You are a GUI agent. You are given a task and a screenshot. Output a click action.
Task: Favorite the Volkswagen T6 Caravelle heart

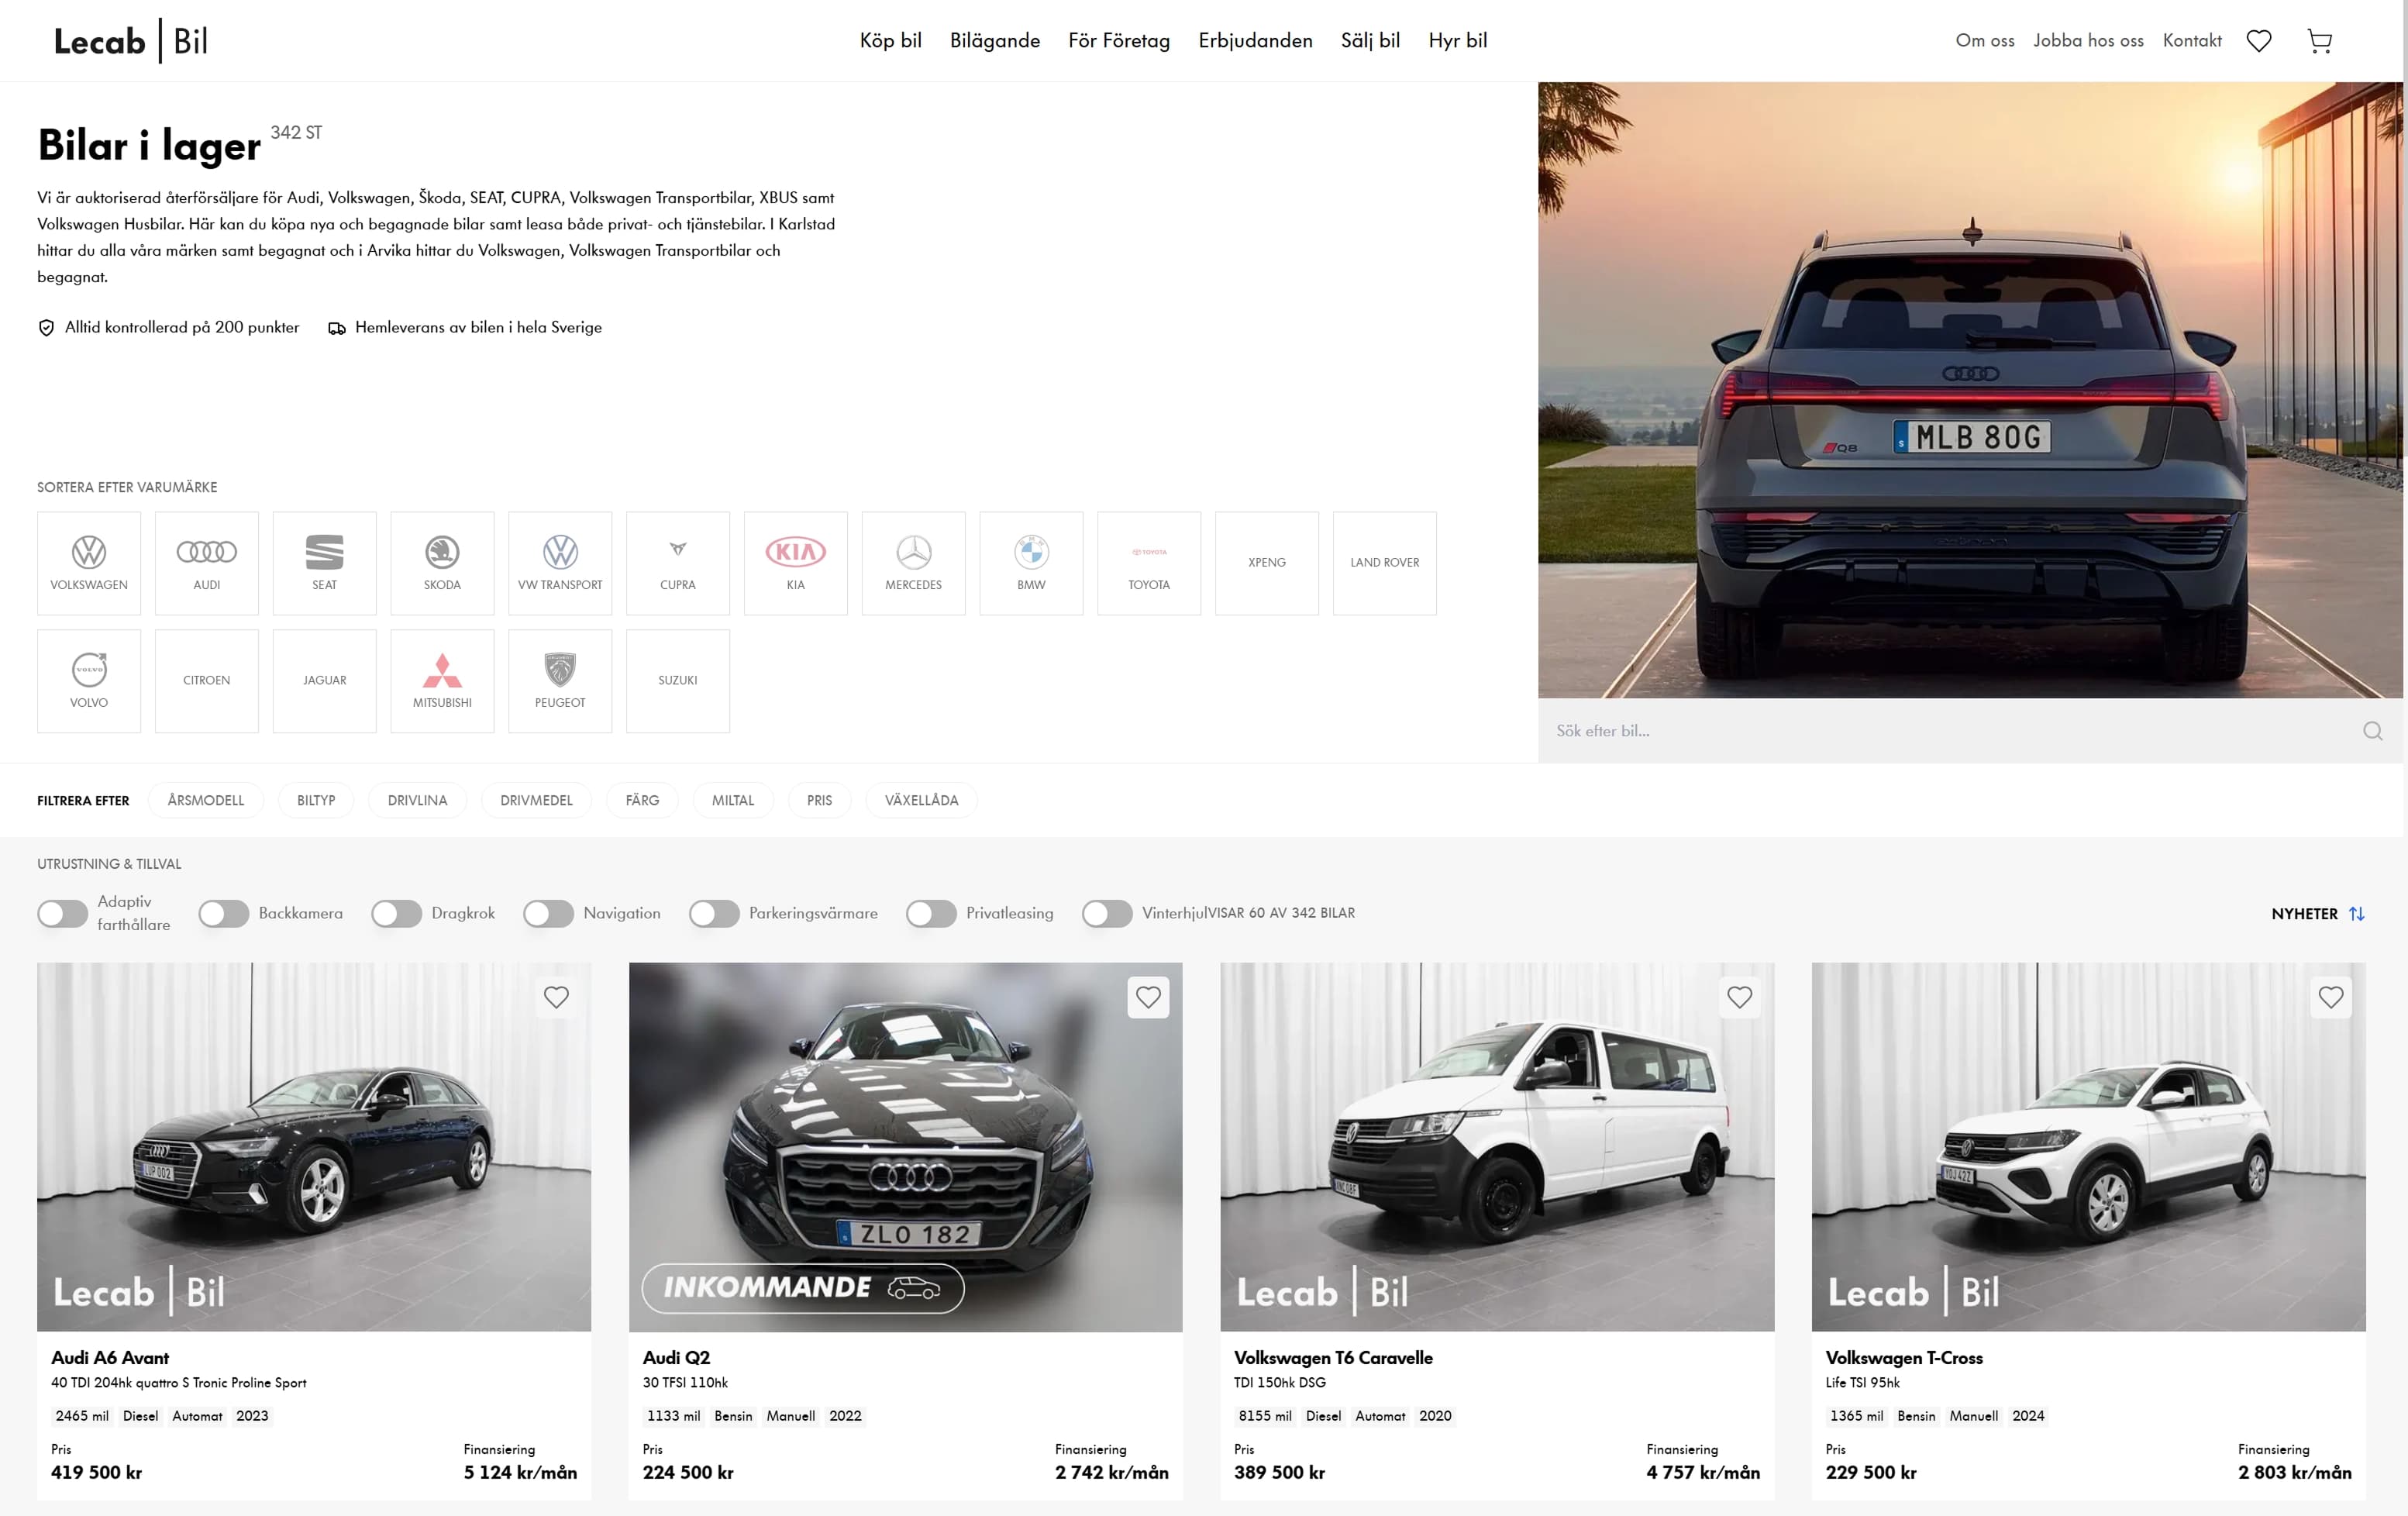[1740, 997]
